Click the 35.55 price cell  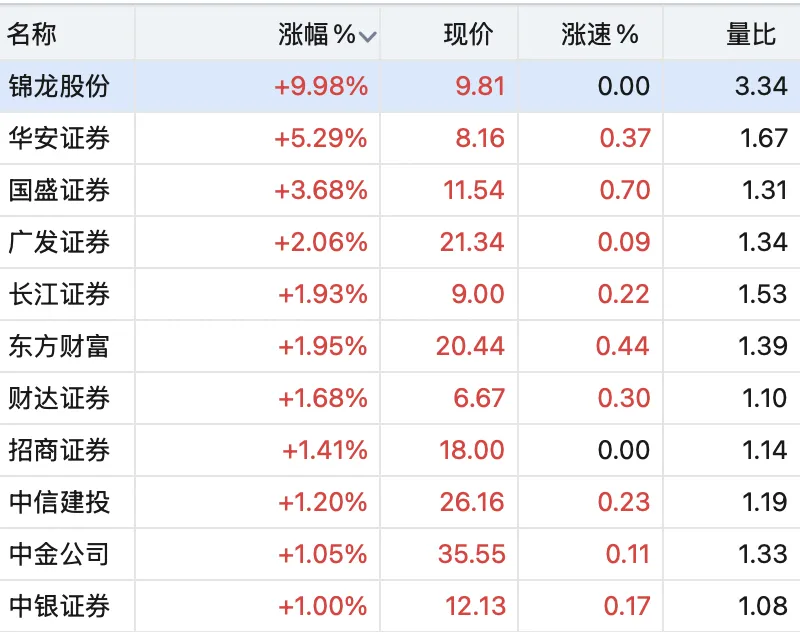[472, 554]
